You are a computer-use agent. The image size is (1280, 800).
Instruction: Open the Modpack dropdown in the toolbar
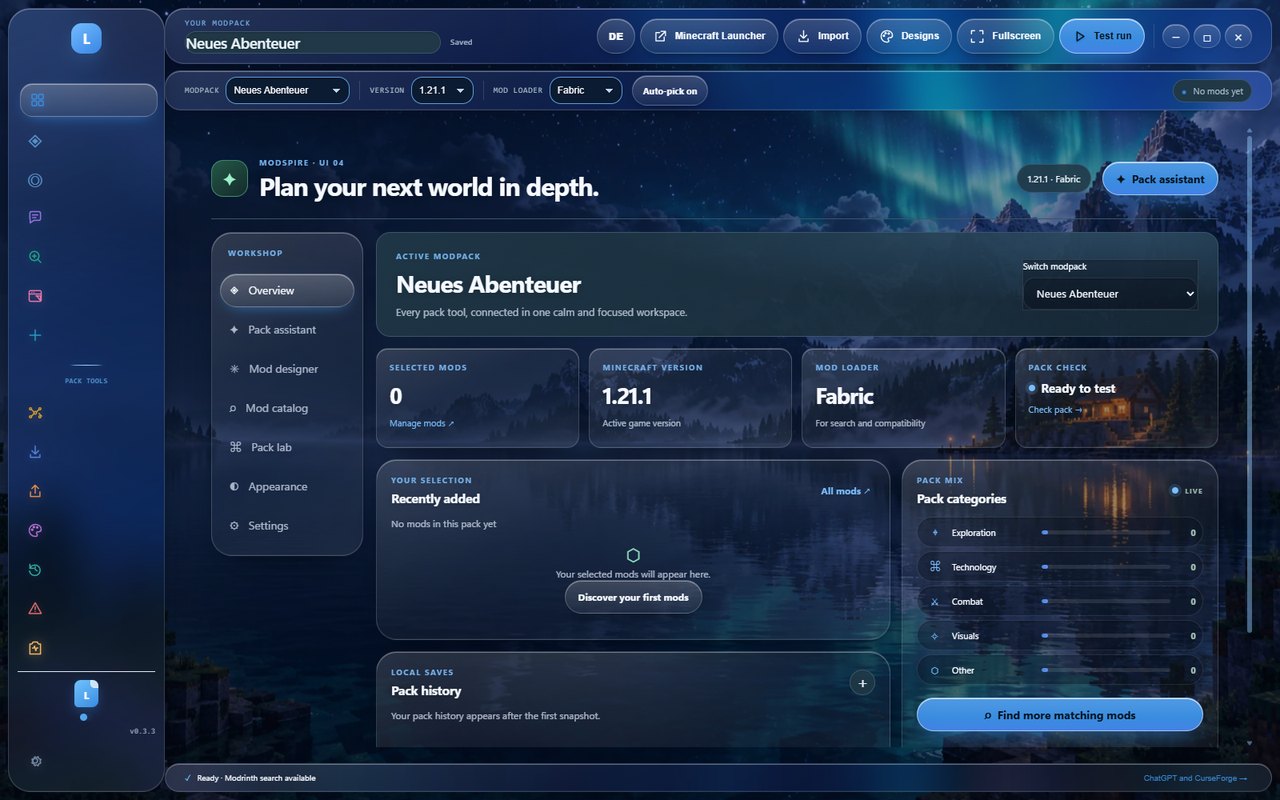pyautogui.click(x=287, y=90)
